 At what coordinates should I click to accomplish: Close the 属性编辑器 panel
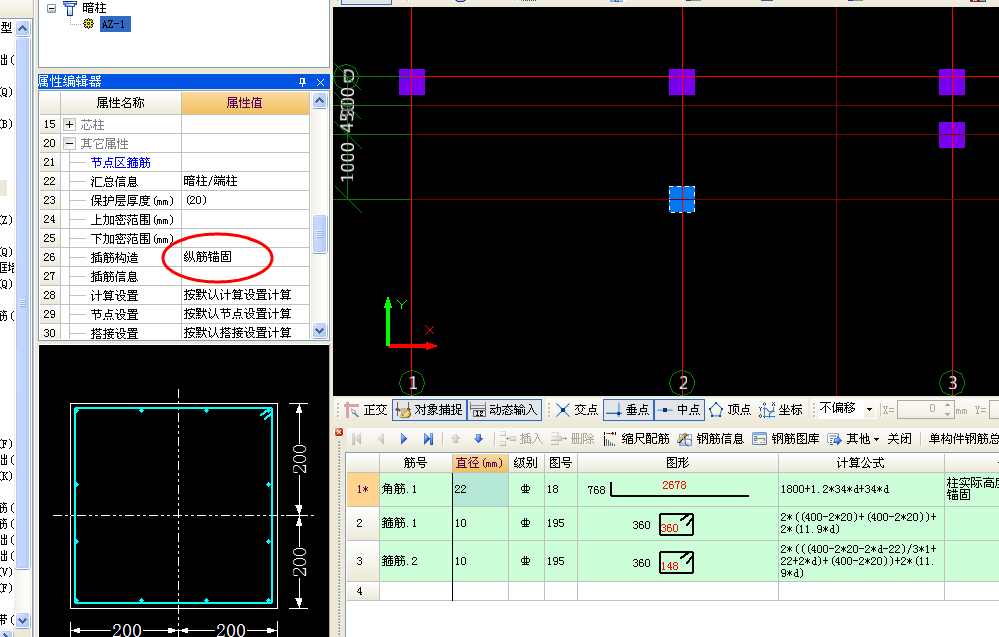(320, 82)
